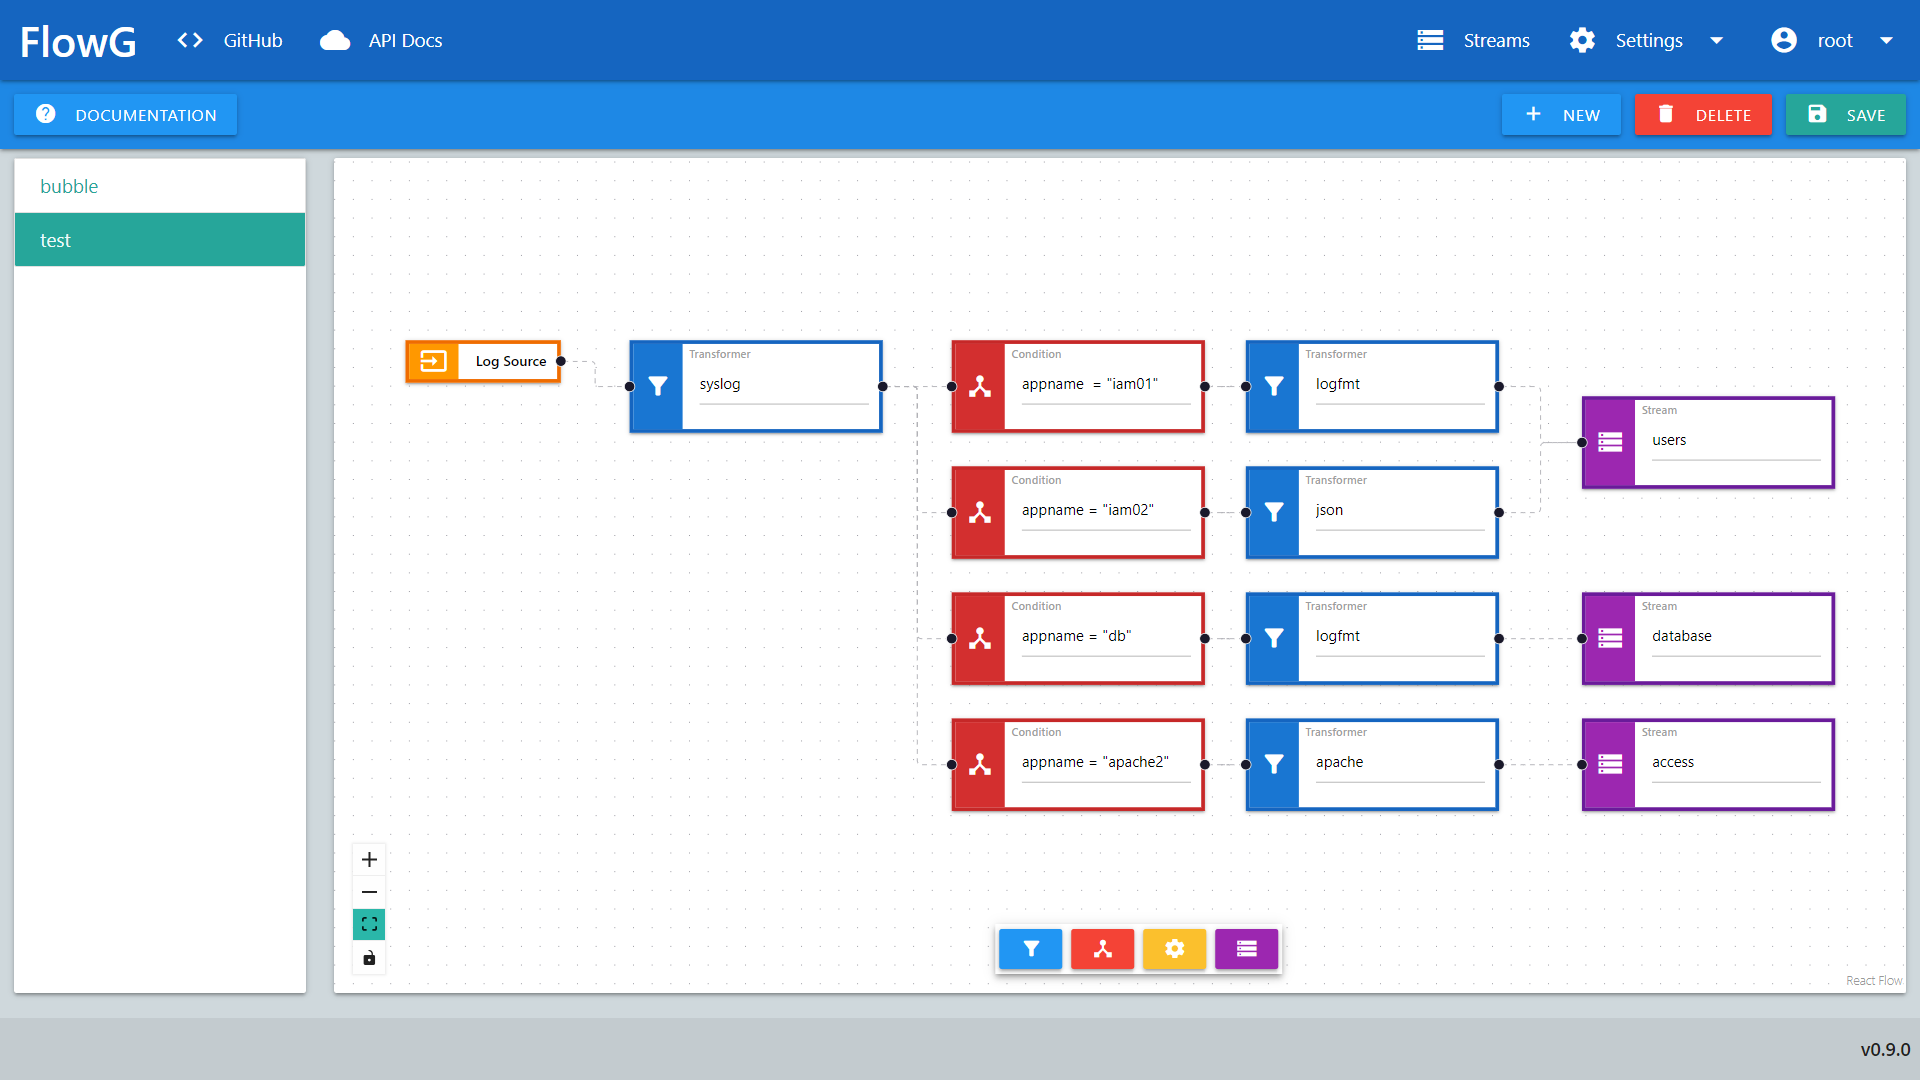Click the apache Transformer filter icon
Screen dimensions: 1920x1080
1274,762
